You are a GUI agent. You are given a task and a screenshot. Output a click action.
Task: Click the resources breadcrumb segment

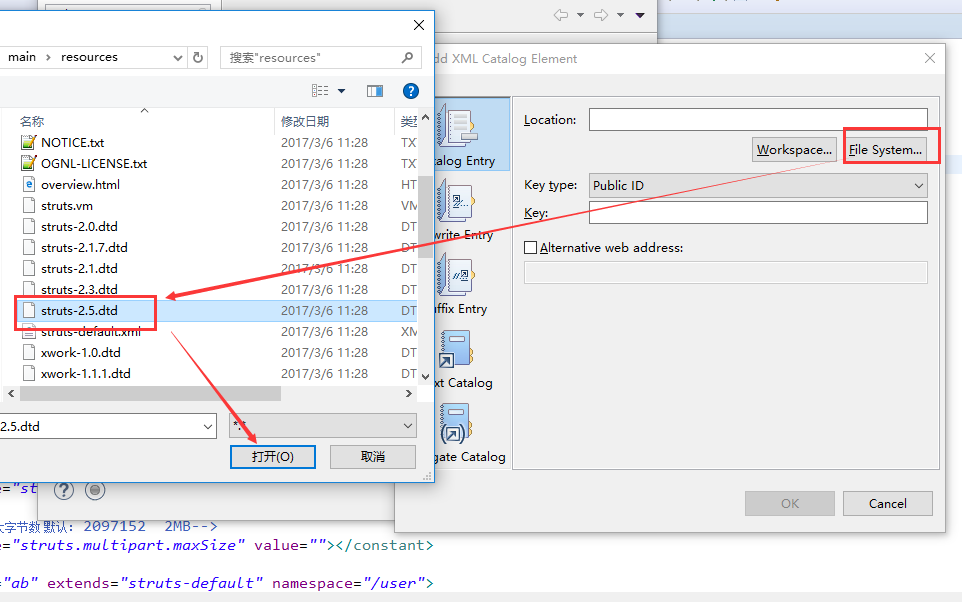89,57
